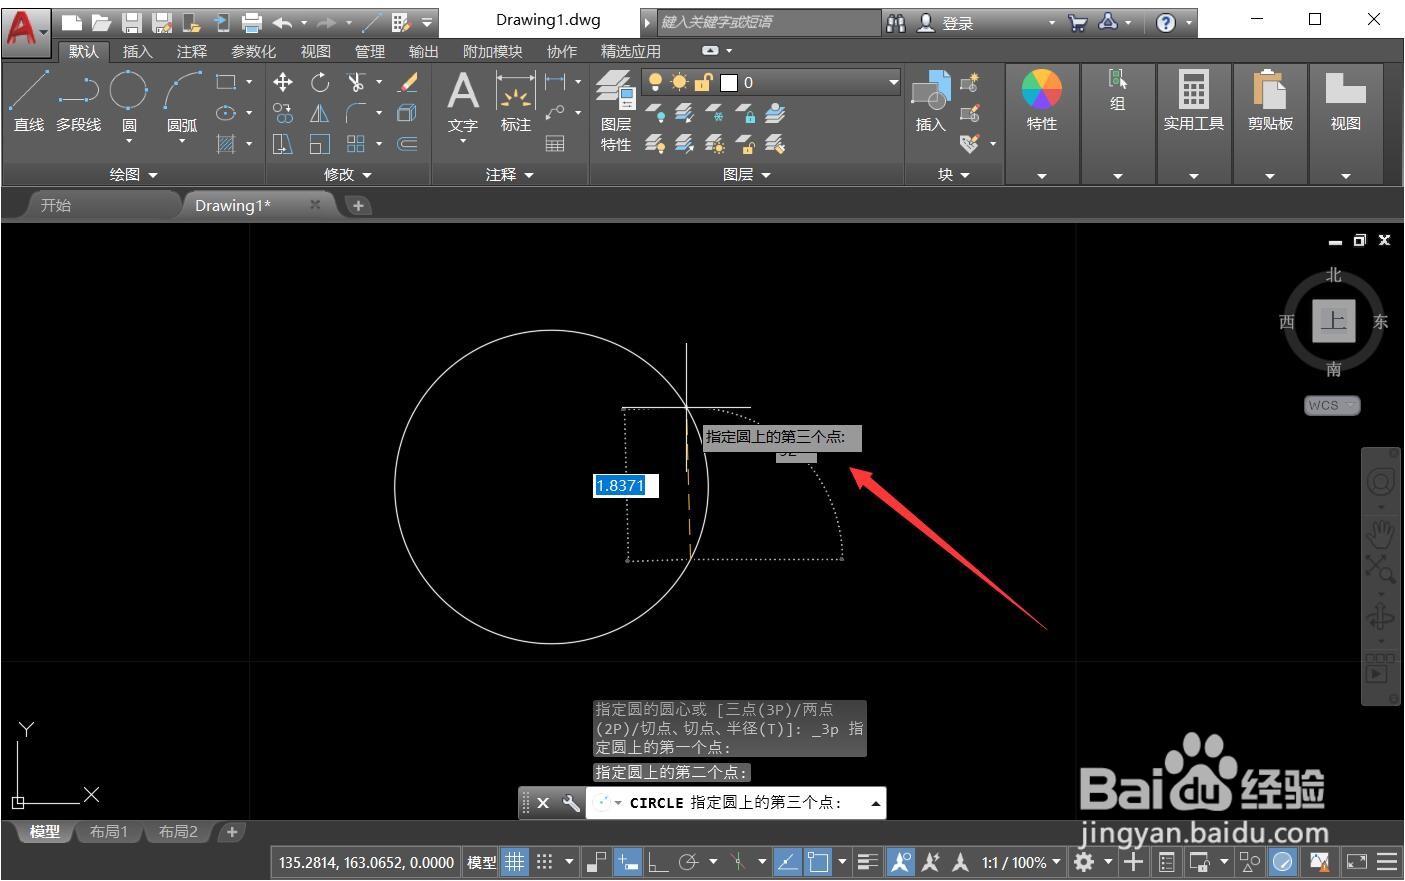Select the Fillet tool
Viewport: 1405px width, 881px height.
356,113
